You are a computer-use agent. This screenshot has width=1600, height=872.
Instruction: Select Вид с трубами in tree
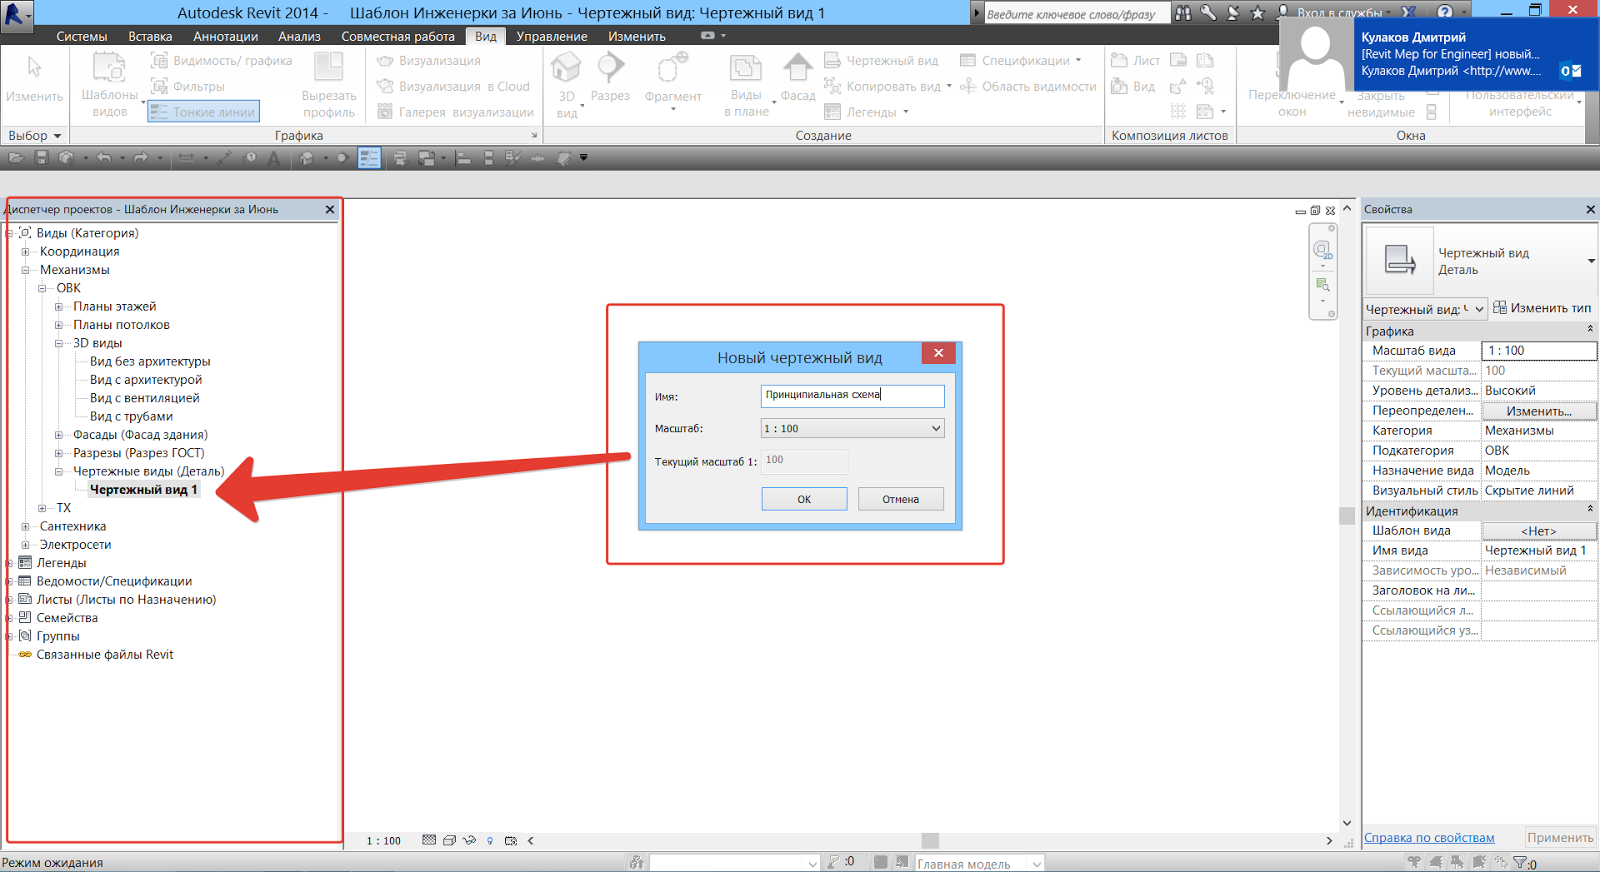131,417
